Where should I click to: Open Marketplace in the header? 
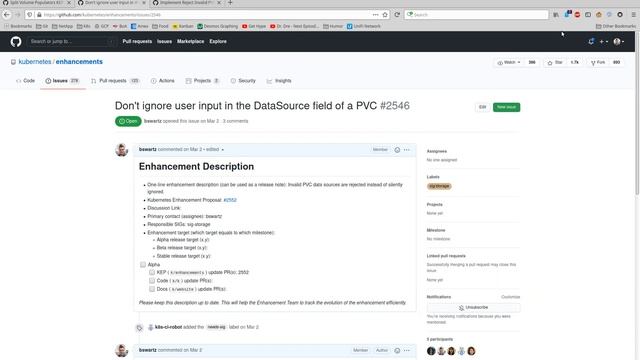(x=191, y=41)
